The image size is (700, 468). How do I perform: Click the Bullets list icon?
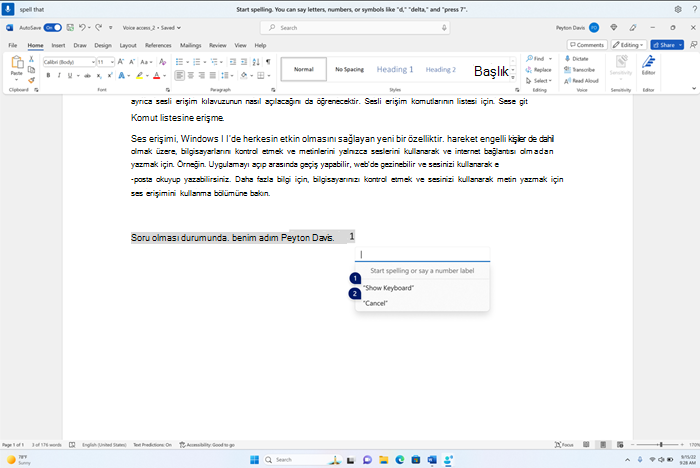(179, 62)
